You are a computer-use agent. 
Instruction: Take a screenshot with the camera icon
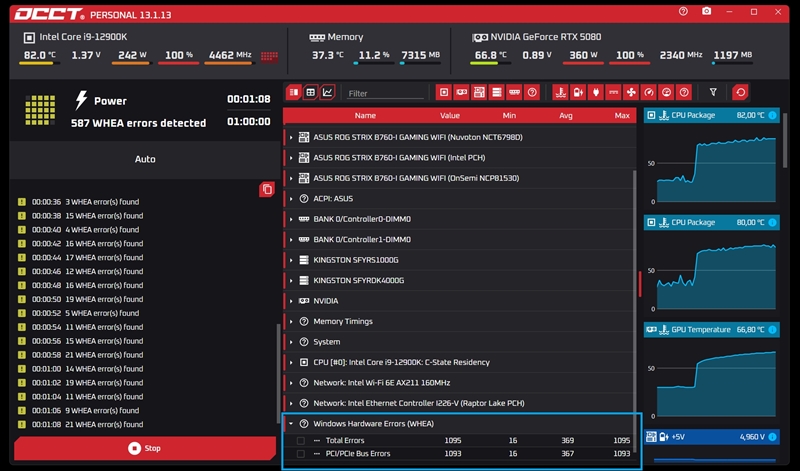tap(707, 11)
